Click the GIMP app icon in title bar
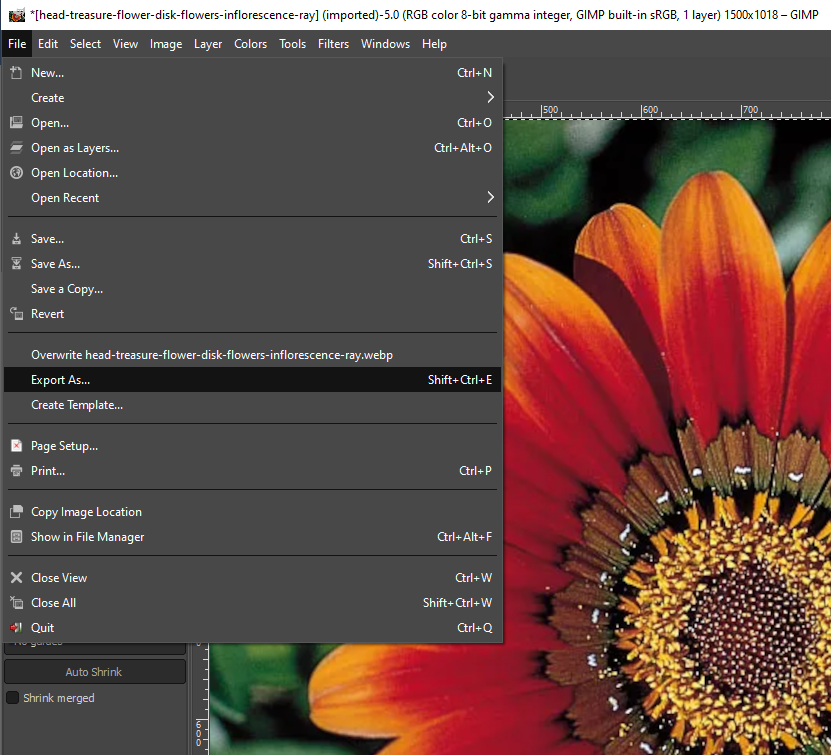This screenshot has height=755, width=831. coord(17,15)
